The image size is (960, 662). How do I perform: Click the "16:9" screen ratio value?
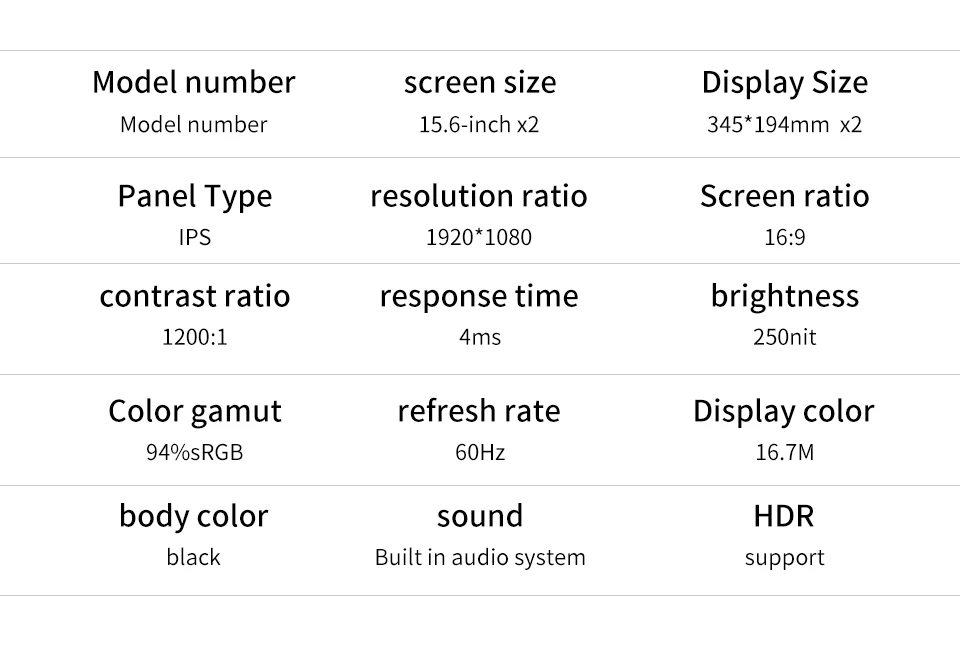coord(784,238)
